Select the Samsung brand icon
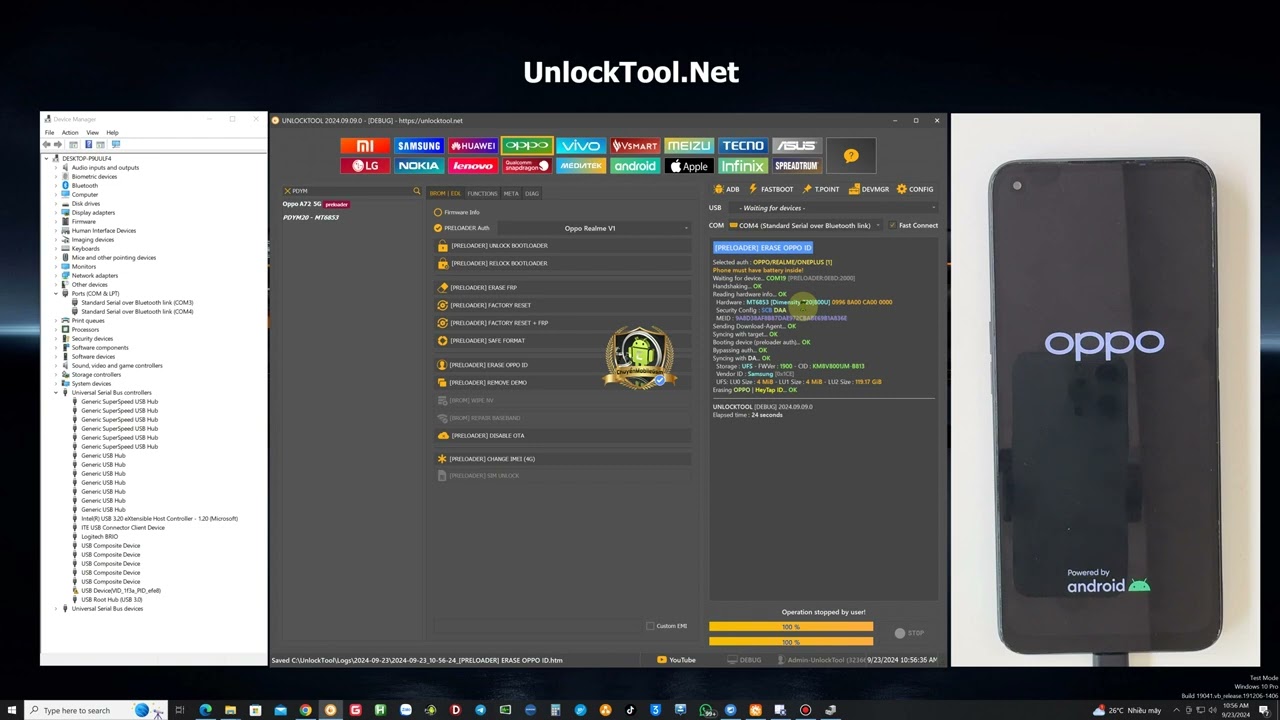Screen dimensions: 1280x720 (418, 146)
